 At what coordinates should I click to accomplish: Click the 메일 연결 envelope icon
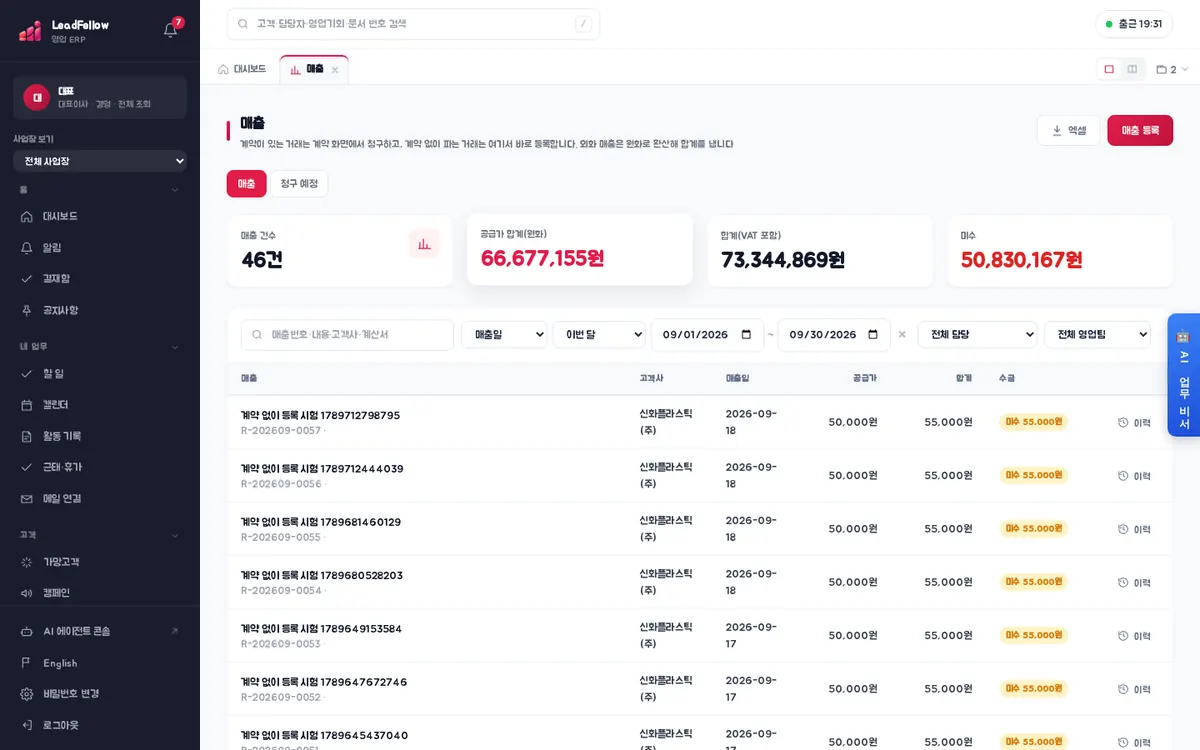pyautogui.click(x=27, y=498)
